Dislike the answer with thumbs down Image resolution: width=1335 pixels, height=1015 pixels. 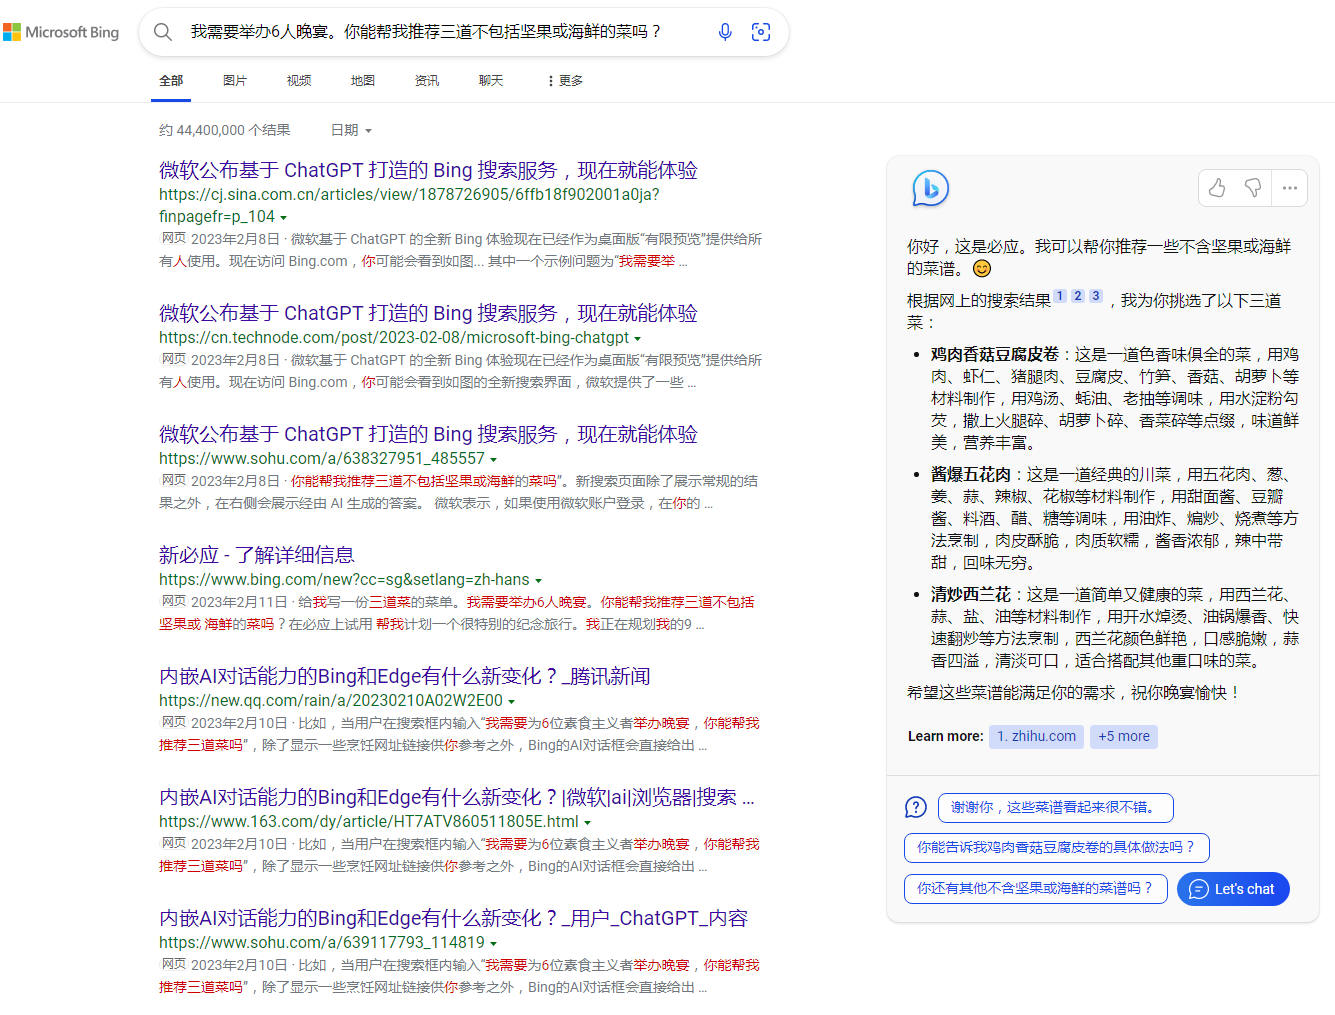[x=1253, y=188]
